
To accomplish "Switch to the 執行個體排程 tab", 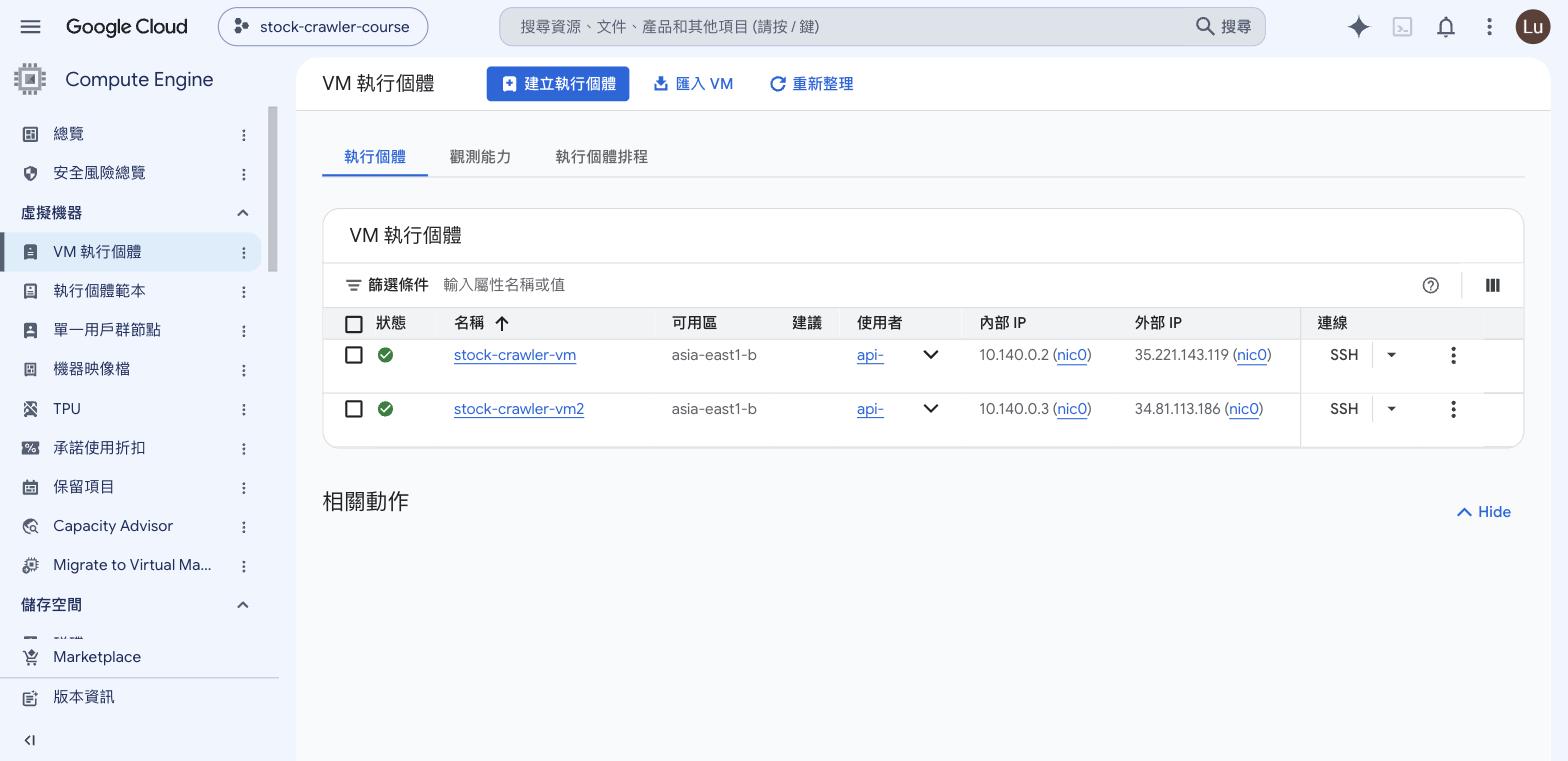I will pyautogui.click(x=601, y=157).
